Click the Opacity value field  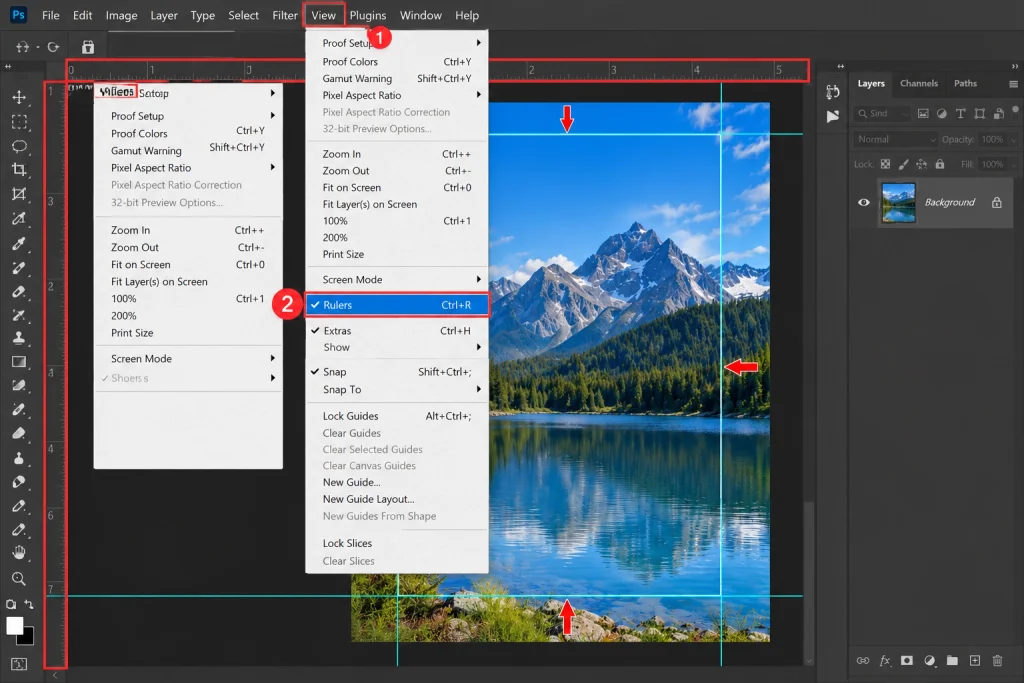(x=992, y=140)
